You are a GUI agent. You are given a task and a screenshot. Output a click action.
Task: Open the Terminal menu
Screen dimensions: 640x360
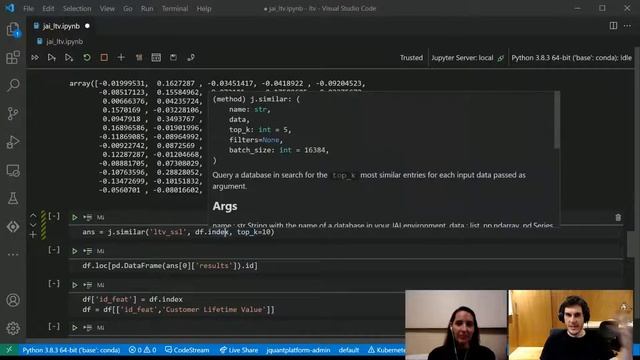175,9
